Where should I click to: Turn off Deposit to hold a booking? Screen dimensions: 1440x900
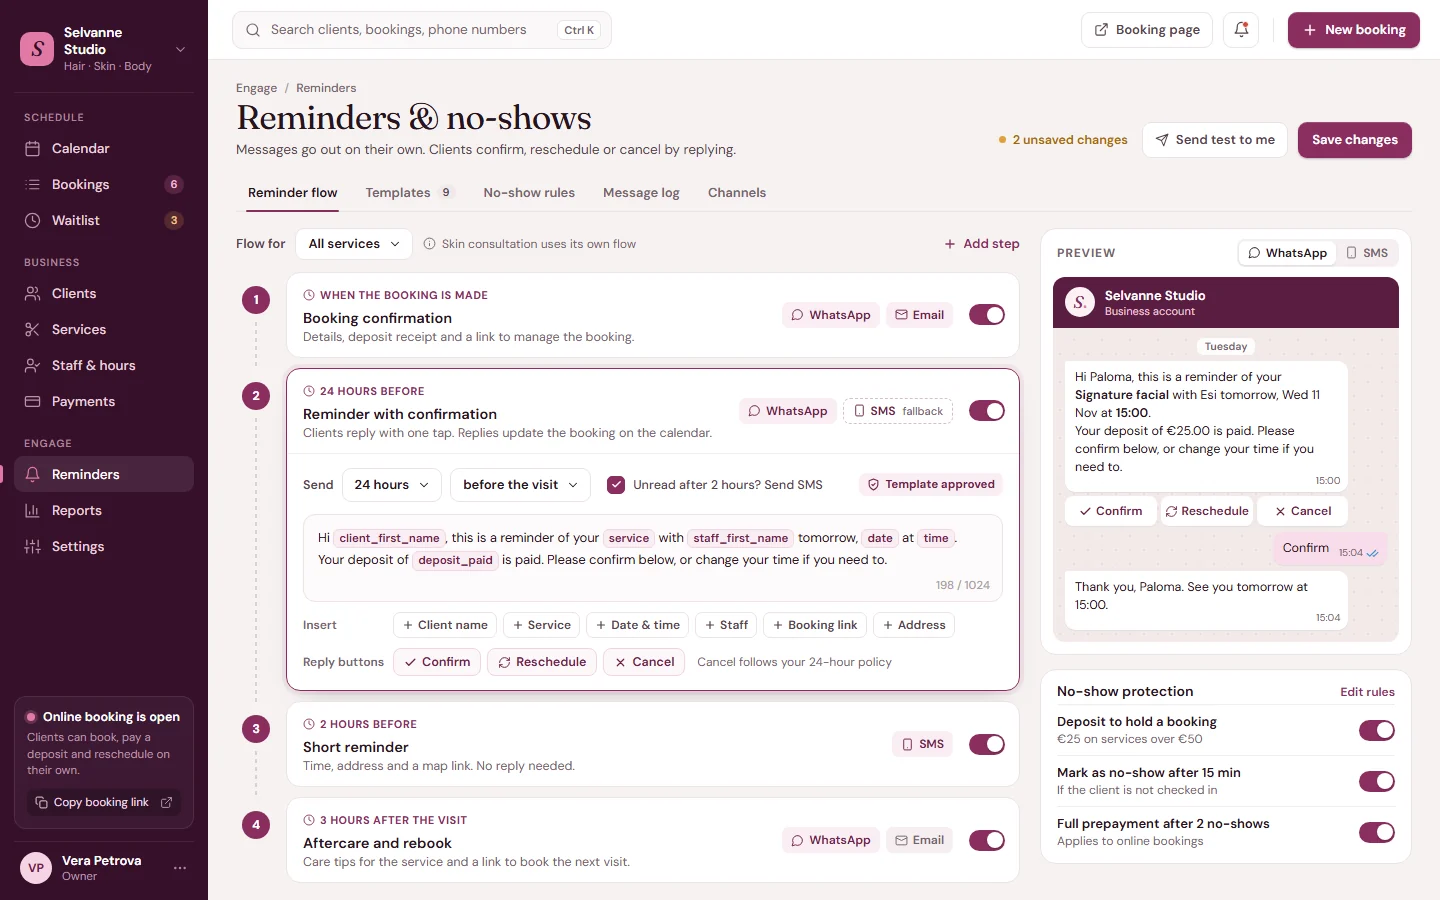pos(1377,730)
